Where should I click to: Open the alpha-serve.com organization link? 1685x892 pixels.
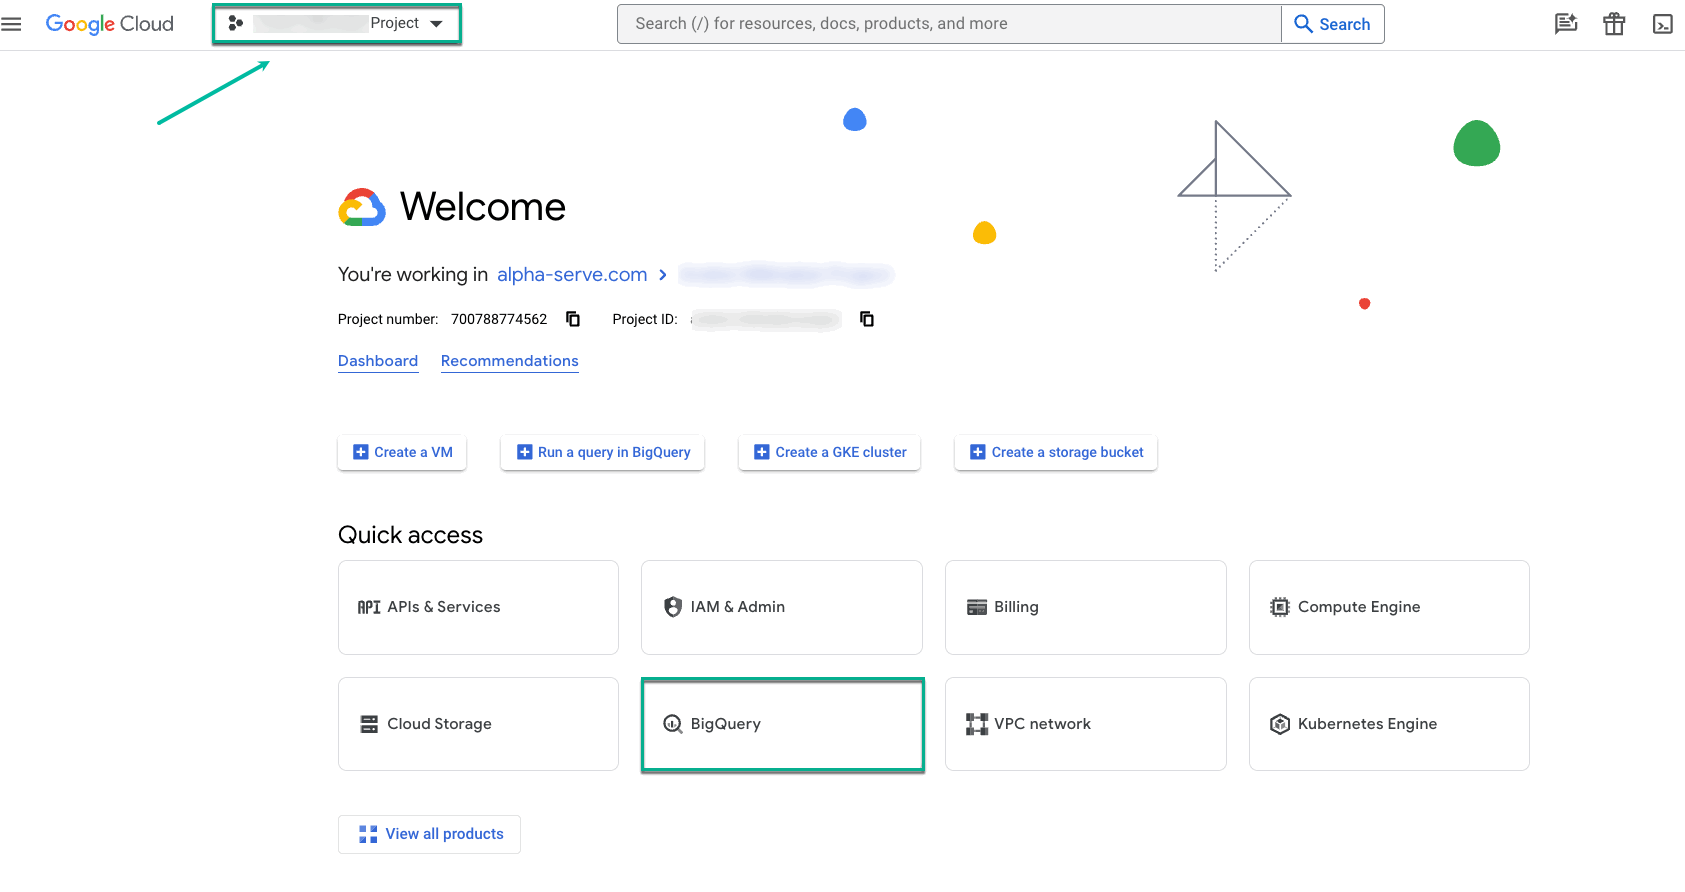[x=572, y=274]
